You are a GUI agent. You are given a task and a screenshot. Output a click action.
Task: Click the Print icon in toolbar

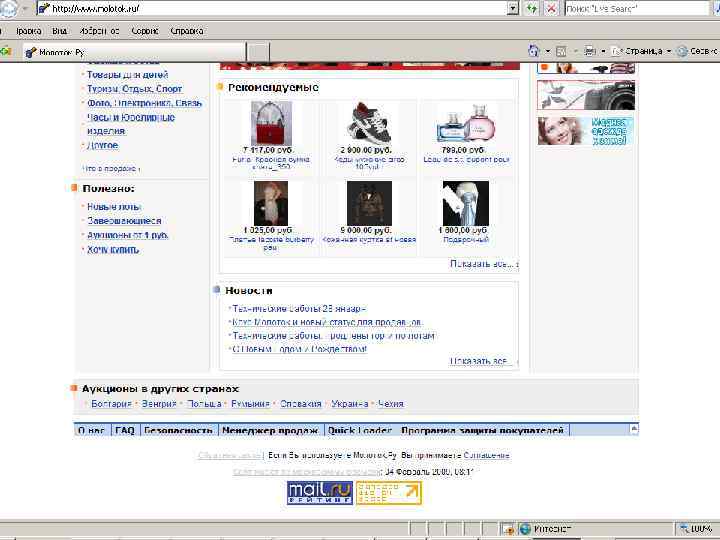(x=590, y=51)
